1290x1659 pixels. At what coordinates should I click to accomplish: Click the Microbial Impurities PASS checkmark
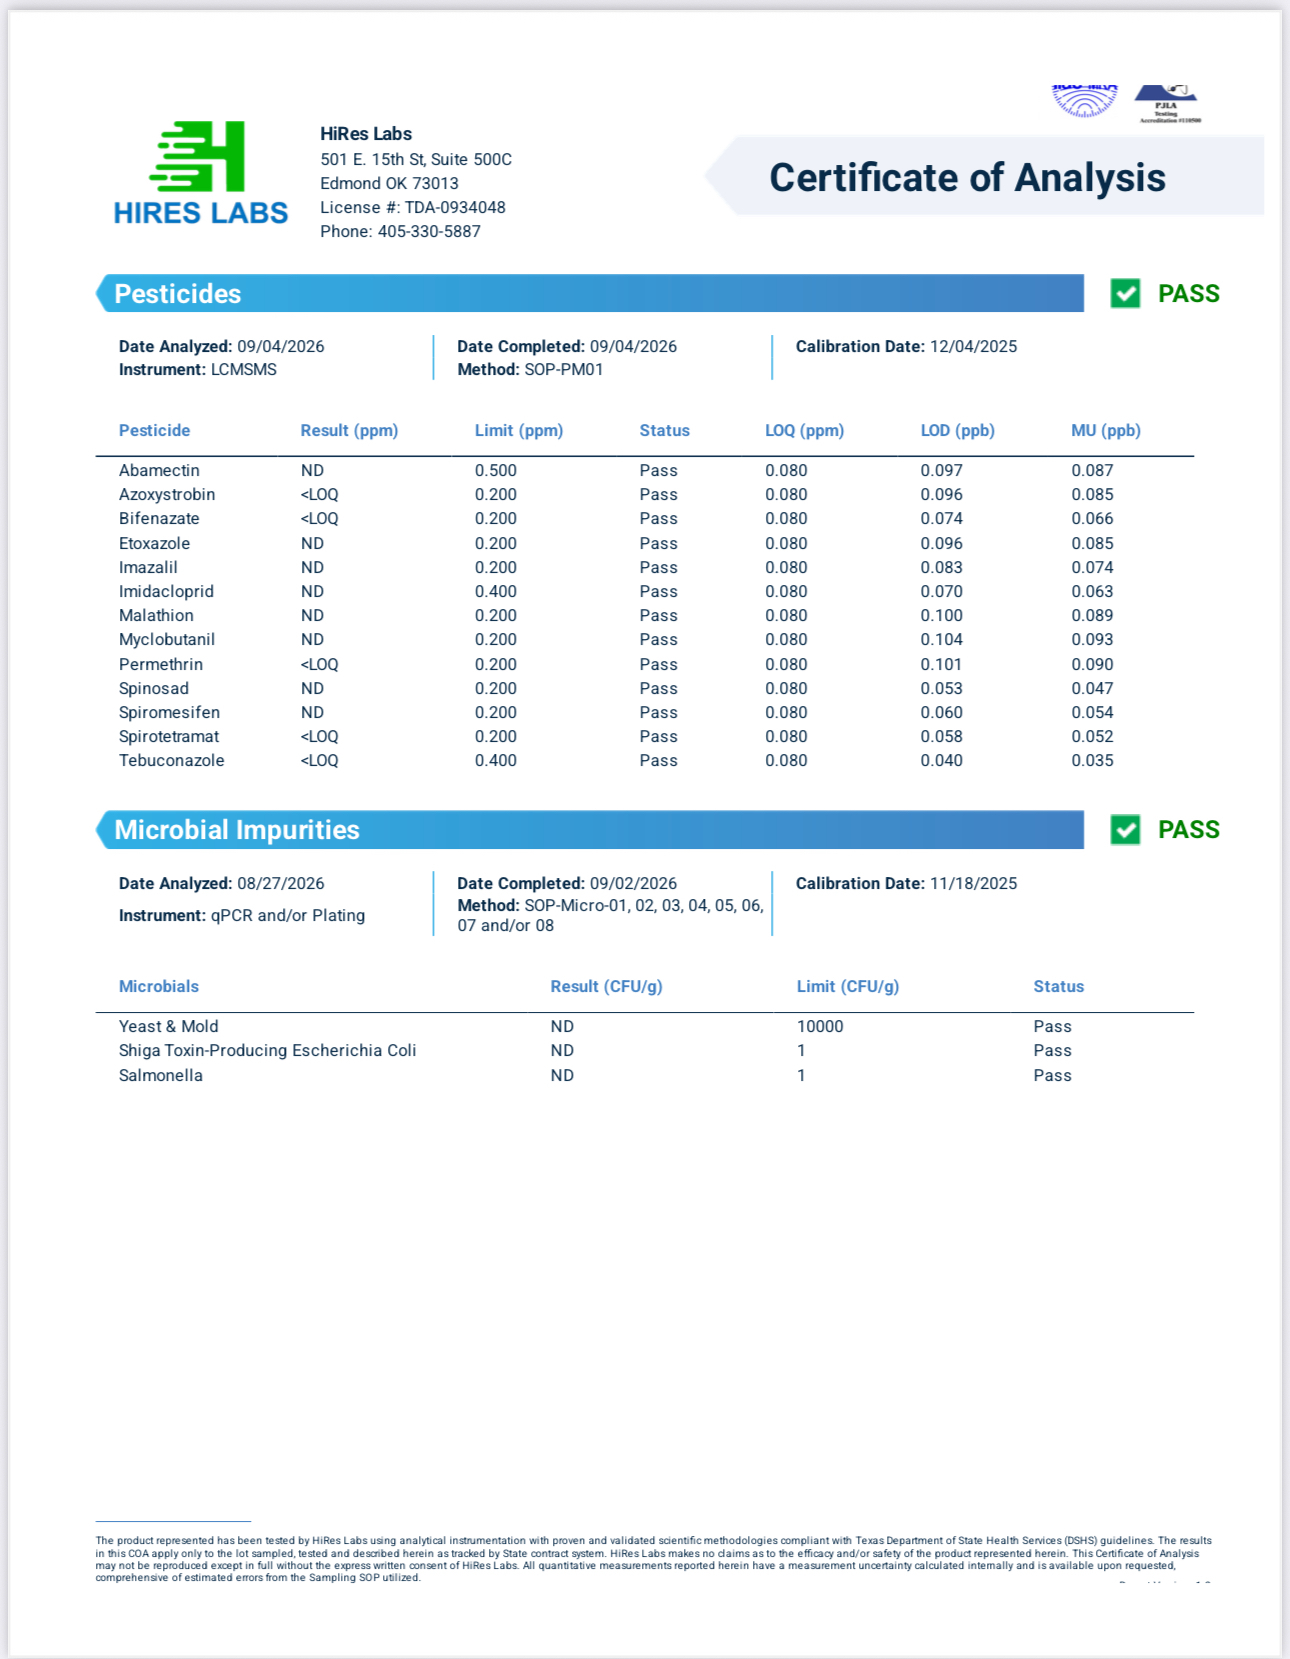click(1125, 830)
